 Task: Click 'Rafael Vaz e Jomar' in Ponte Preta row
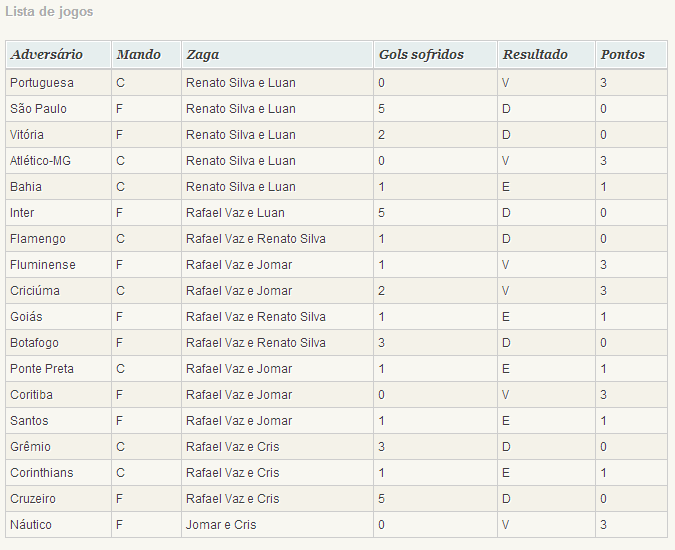click(x=239, y=369)
